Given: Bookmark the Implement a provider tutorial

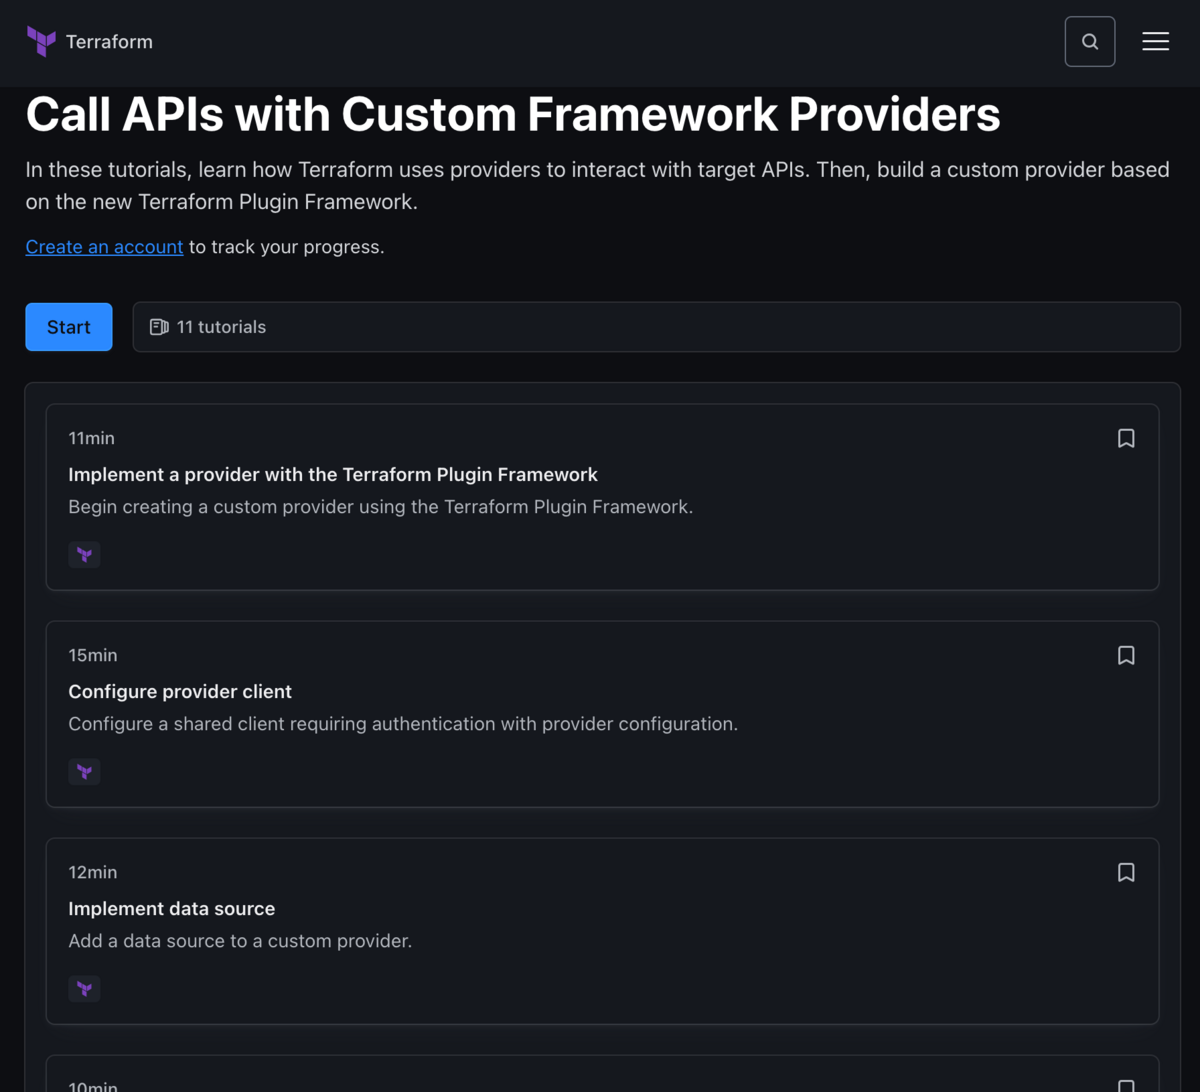Looking at the screenshot, I should (x=1126, y=438).
